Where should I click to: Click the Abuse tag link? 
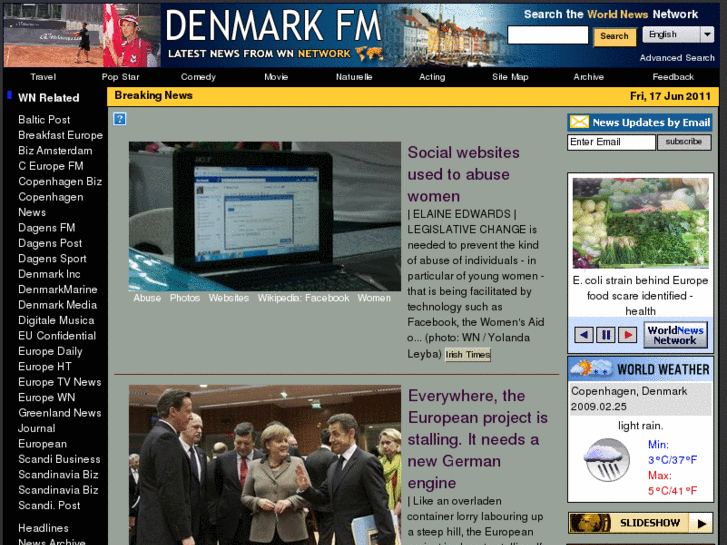(147, 298)
